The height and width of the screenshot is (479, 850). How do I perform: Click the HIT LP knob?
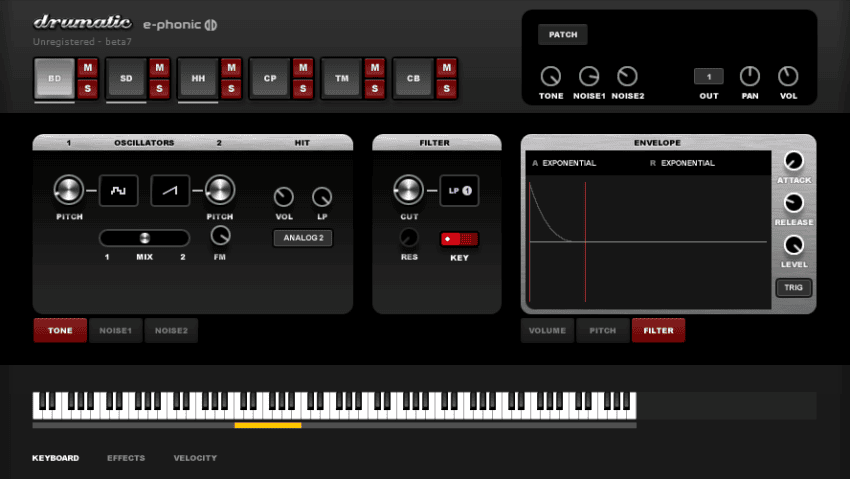322,197
